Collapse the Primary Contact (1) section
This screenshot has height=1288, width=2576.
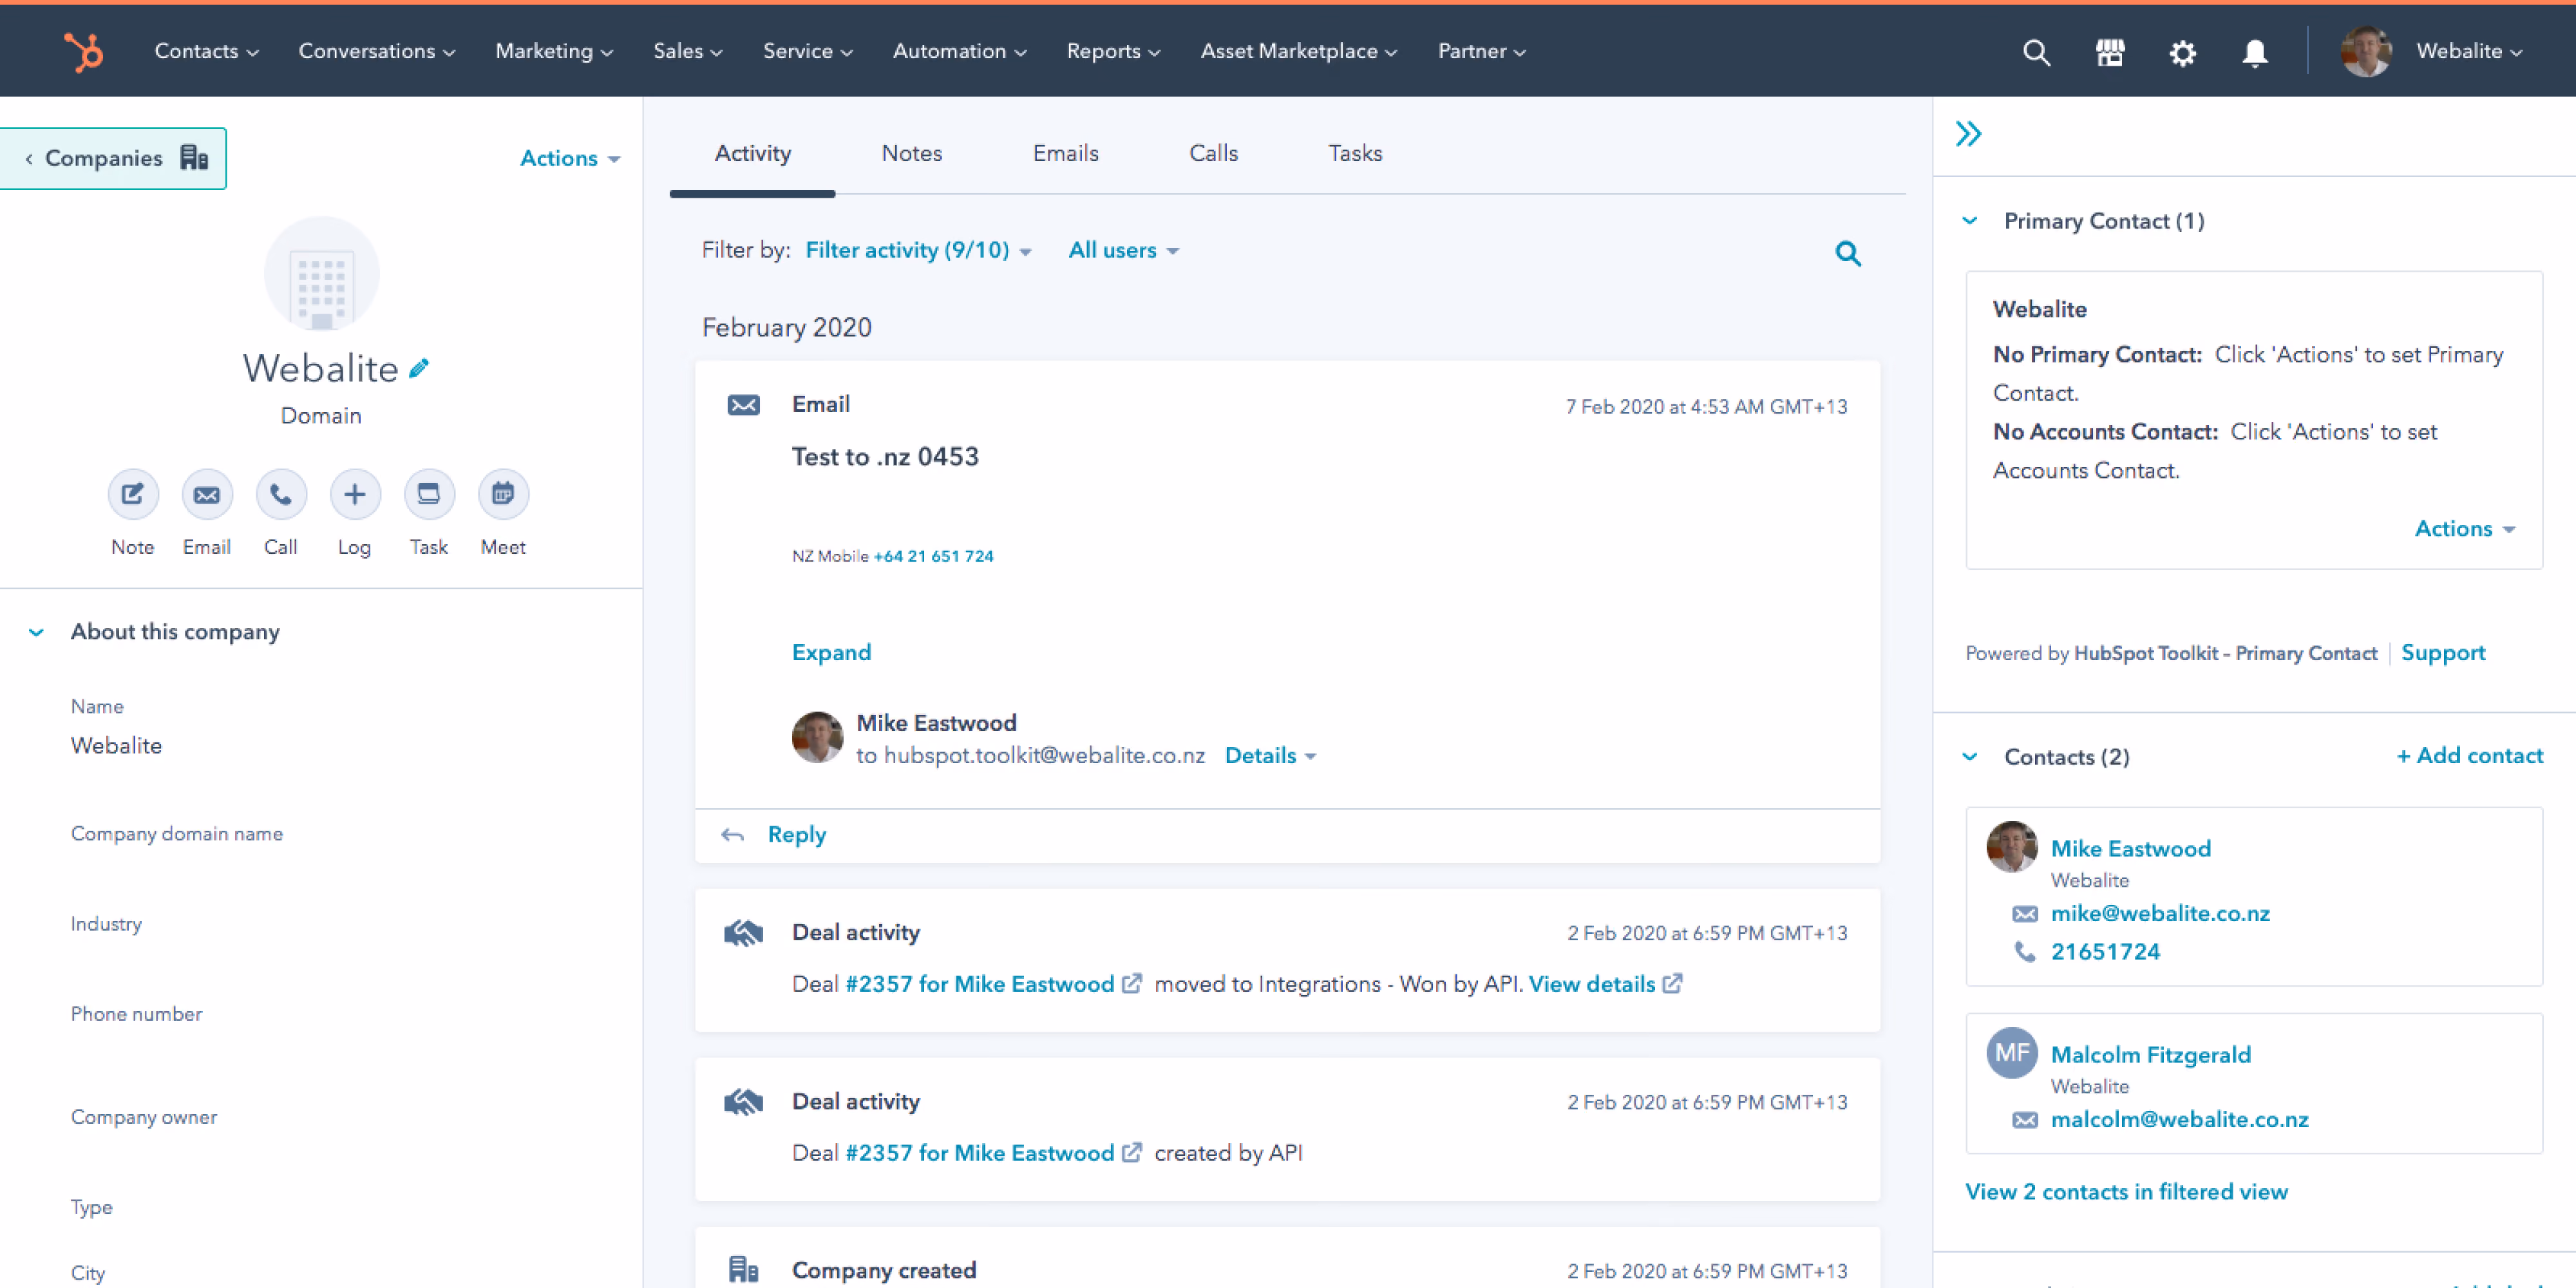coord(1969,221)
